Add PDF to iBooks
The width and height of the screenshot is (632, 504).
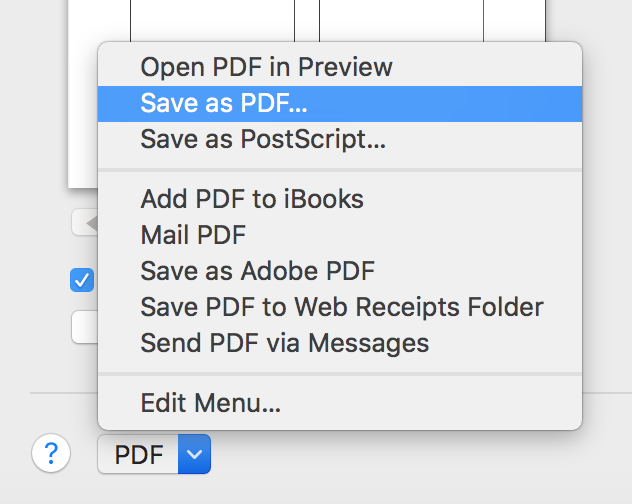pos(252,199)
